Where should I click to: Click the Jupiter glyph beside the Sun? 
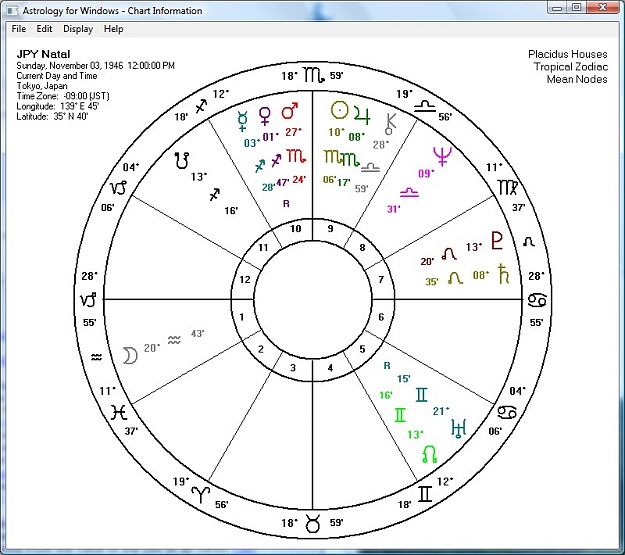coord(362,113)
